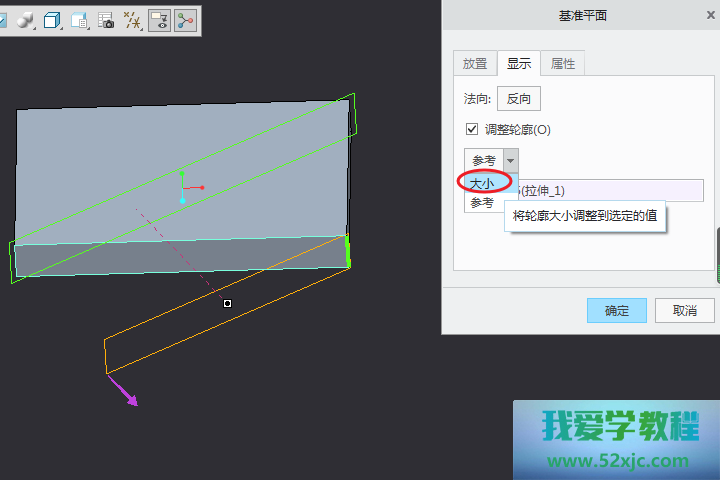Open the display style shaded sphere icon
The height and width of the screenshot is (480, 720).
[26, 20]
